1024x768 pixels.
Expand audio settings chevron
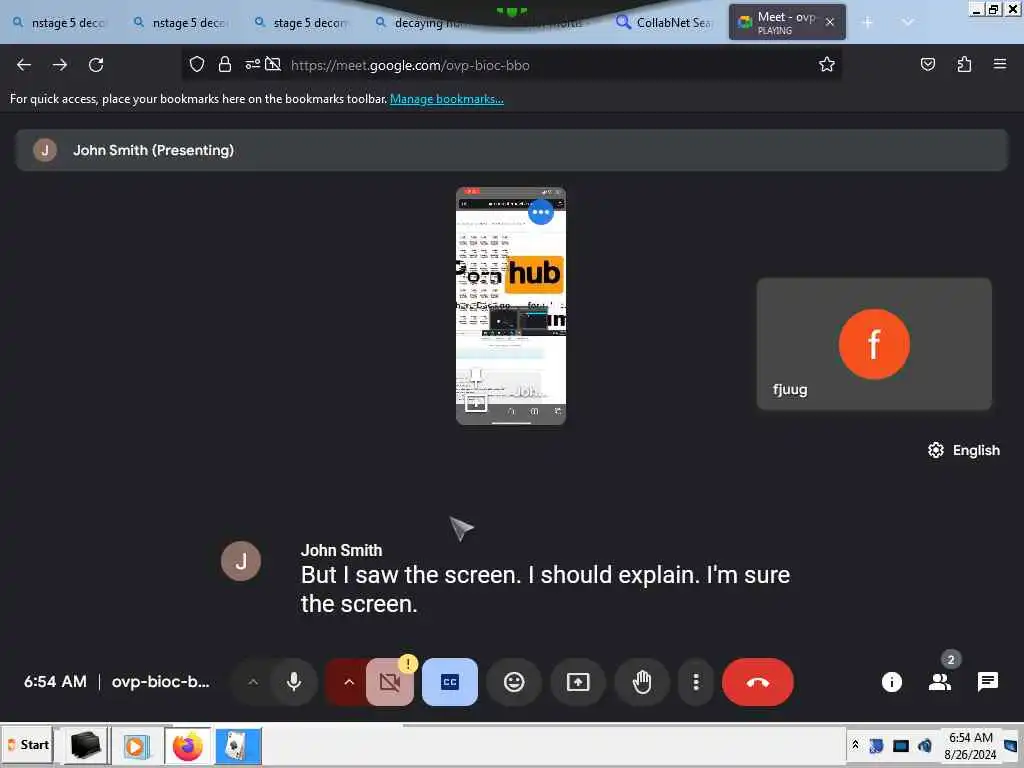(x=253, y=682)
